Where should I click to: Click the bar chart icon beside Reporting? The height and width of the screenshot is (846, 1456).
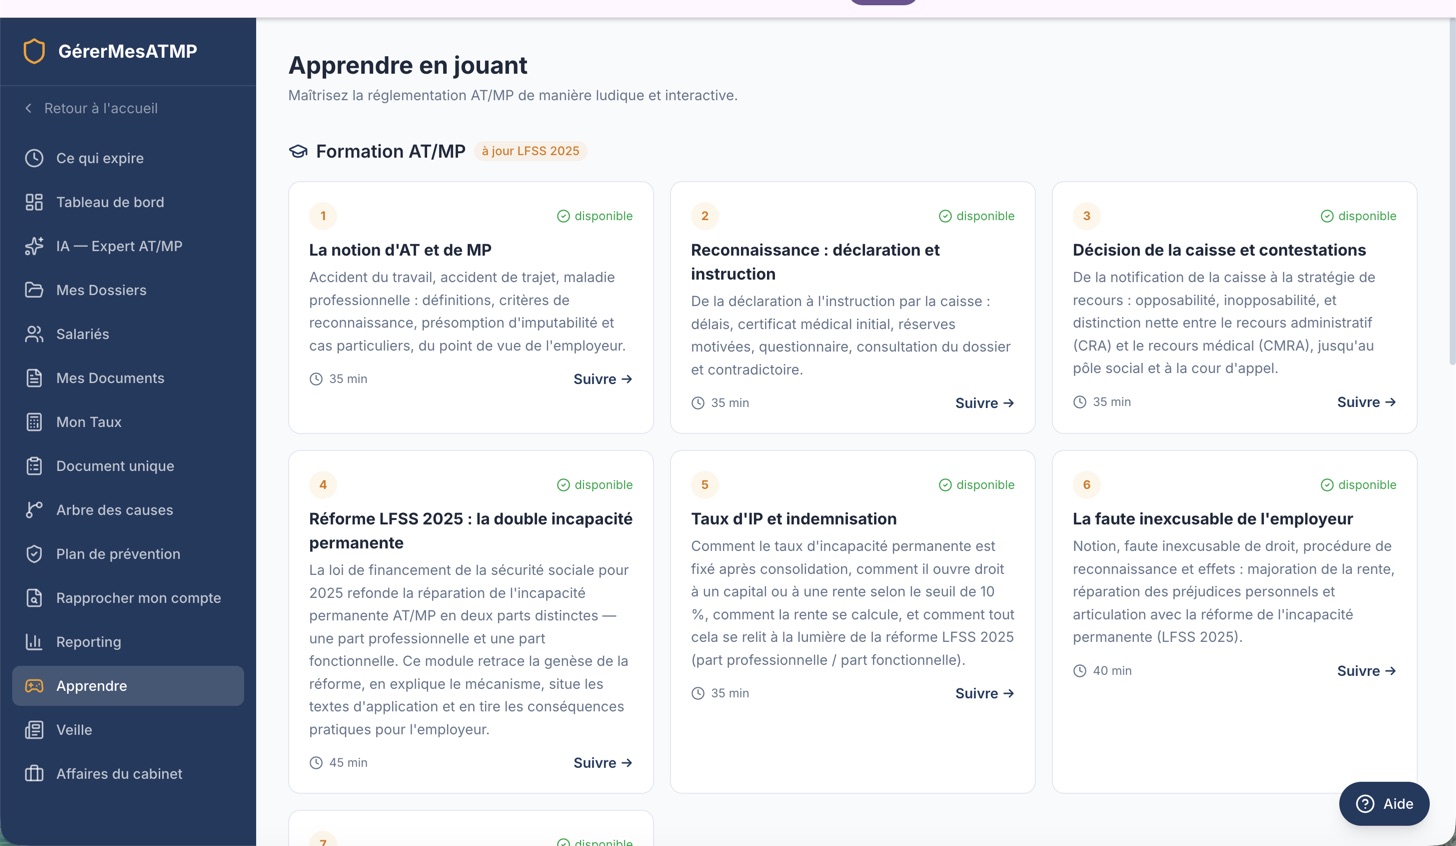point(34,642)
